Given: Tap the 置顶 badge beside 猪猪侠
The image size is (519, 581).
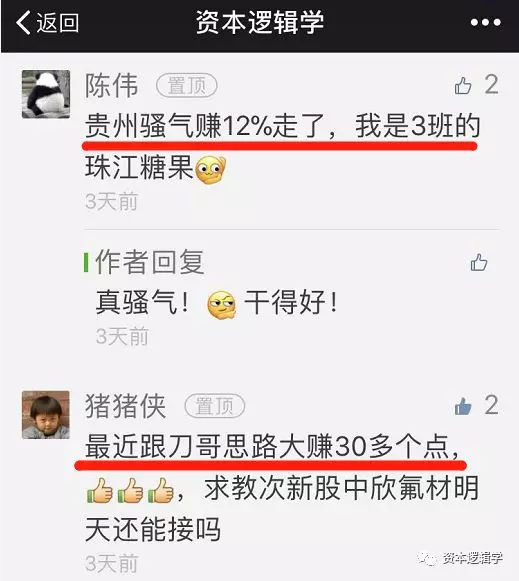Looking at the screenshot, I should tap(215, 406).
